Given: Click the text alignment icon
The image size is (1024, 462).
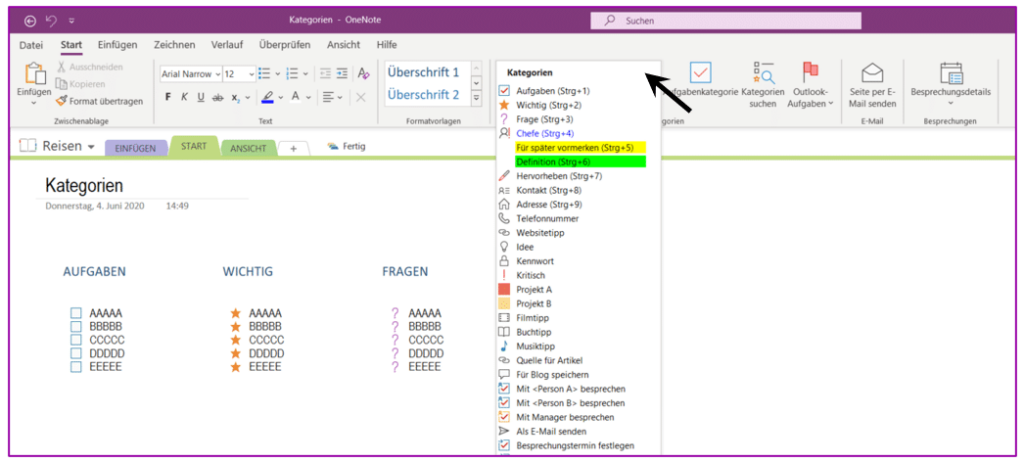Looking at the screenshot, I should [328, 97].
